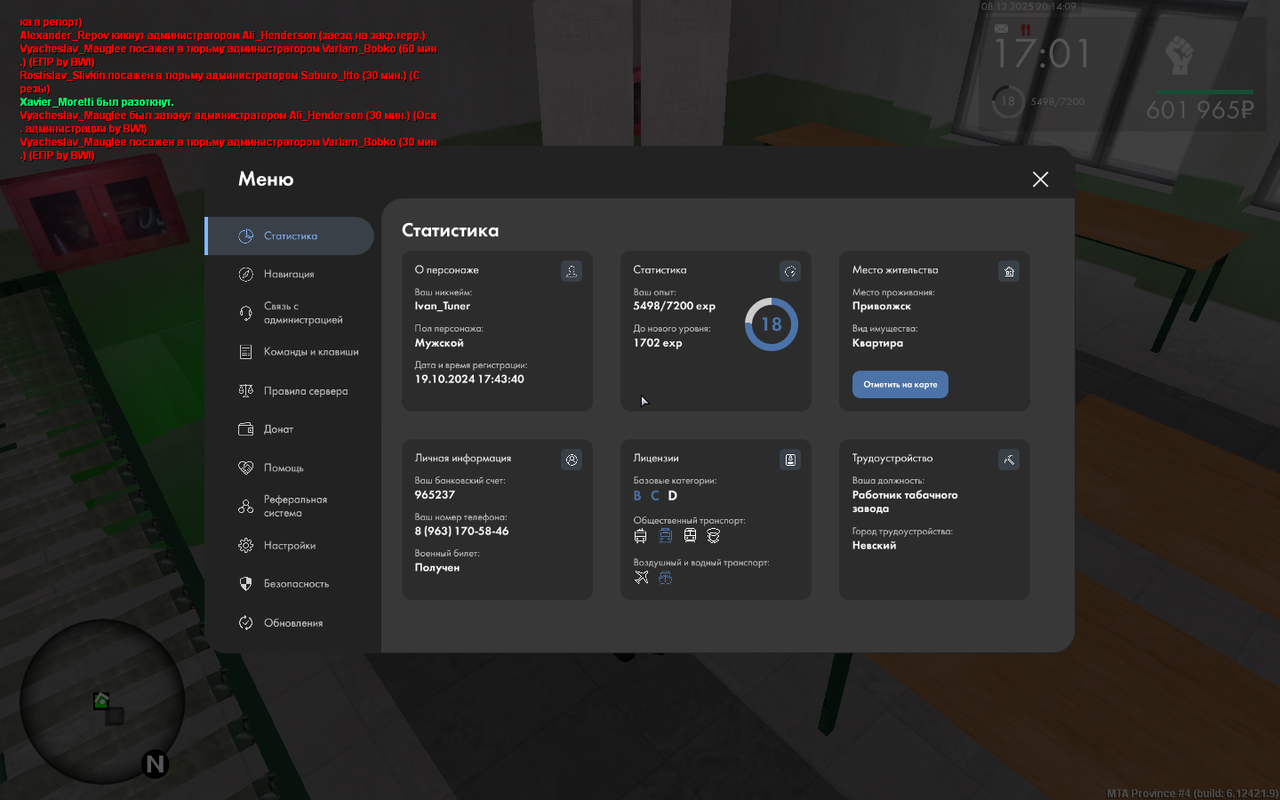Click the green Xavier_Moretti chat message

coord(96,102)
